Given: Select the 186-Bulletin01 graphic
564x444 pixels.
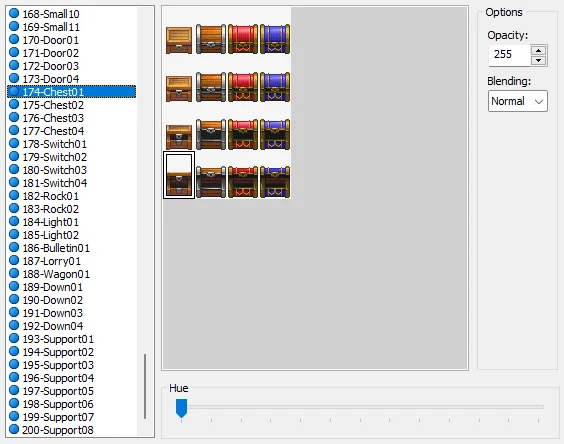Looking at the screenshot, I should tap(72, 248).
